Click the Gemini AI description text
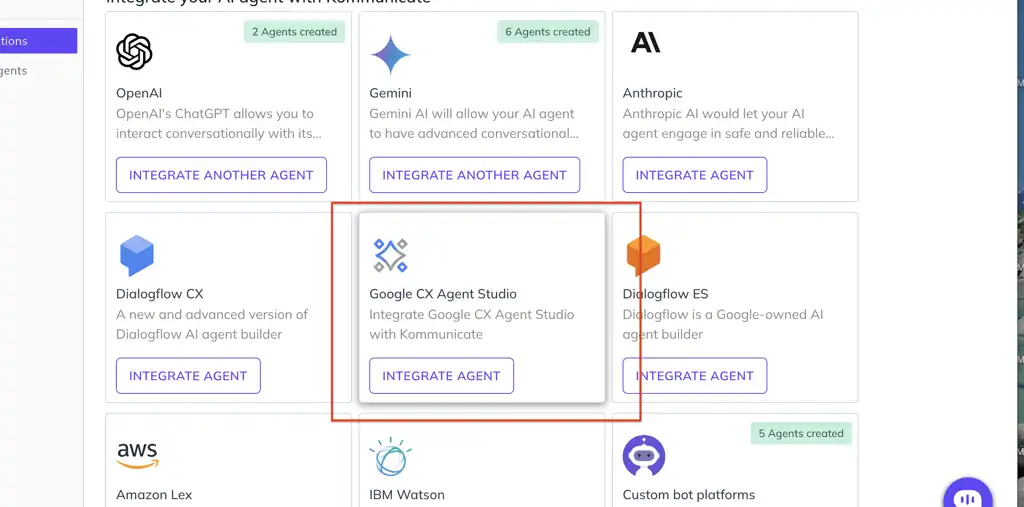Viewport: 1024px width, 507px height. tap(474, 123)
